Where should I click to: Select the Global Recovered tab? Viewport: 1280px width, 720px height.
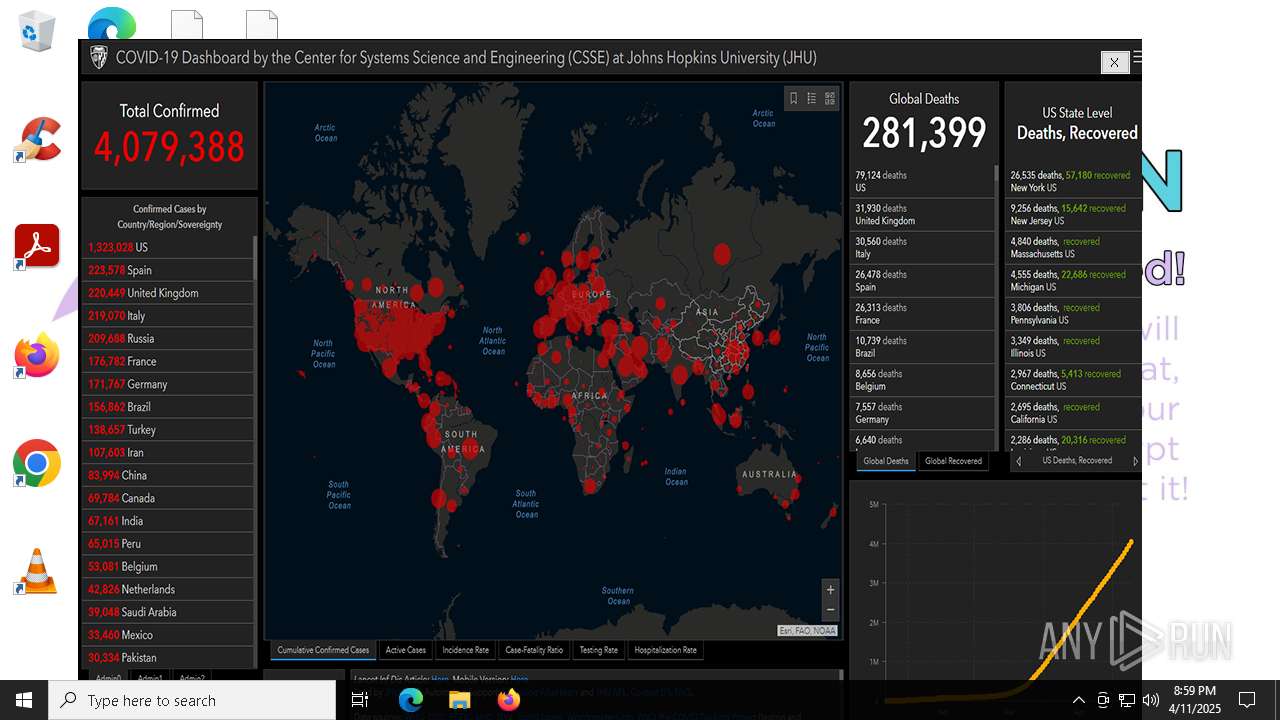click(x=953, y=461)
